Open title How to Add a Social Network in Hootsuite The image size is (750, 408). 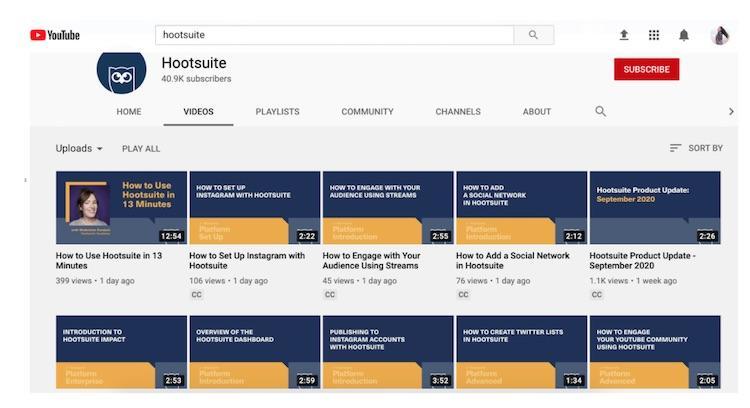[x=513, y=261]
